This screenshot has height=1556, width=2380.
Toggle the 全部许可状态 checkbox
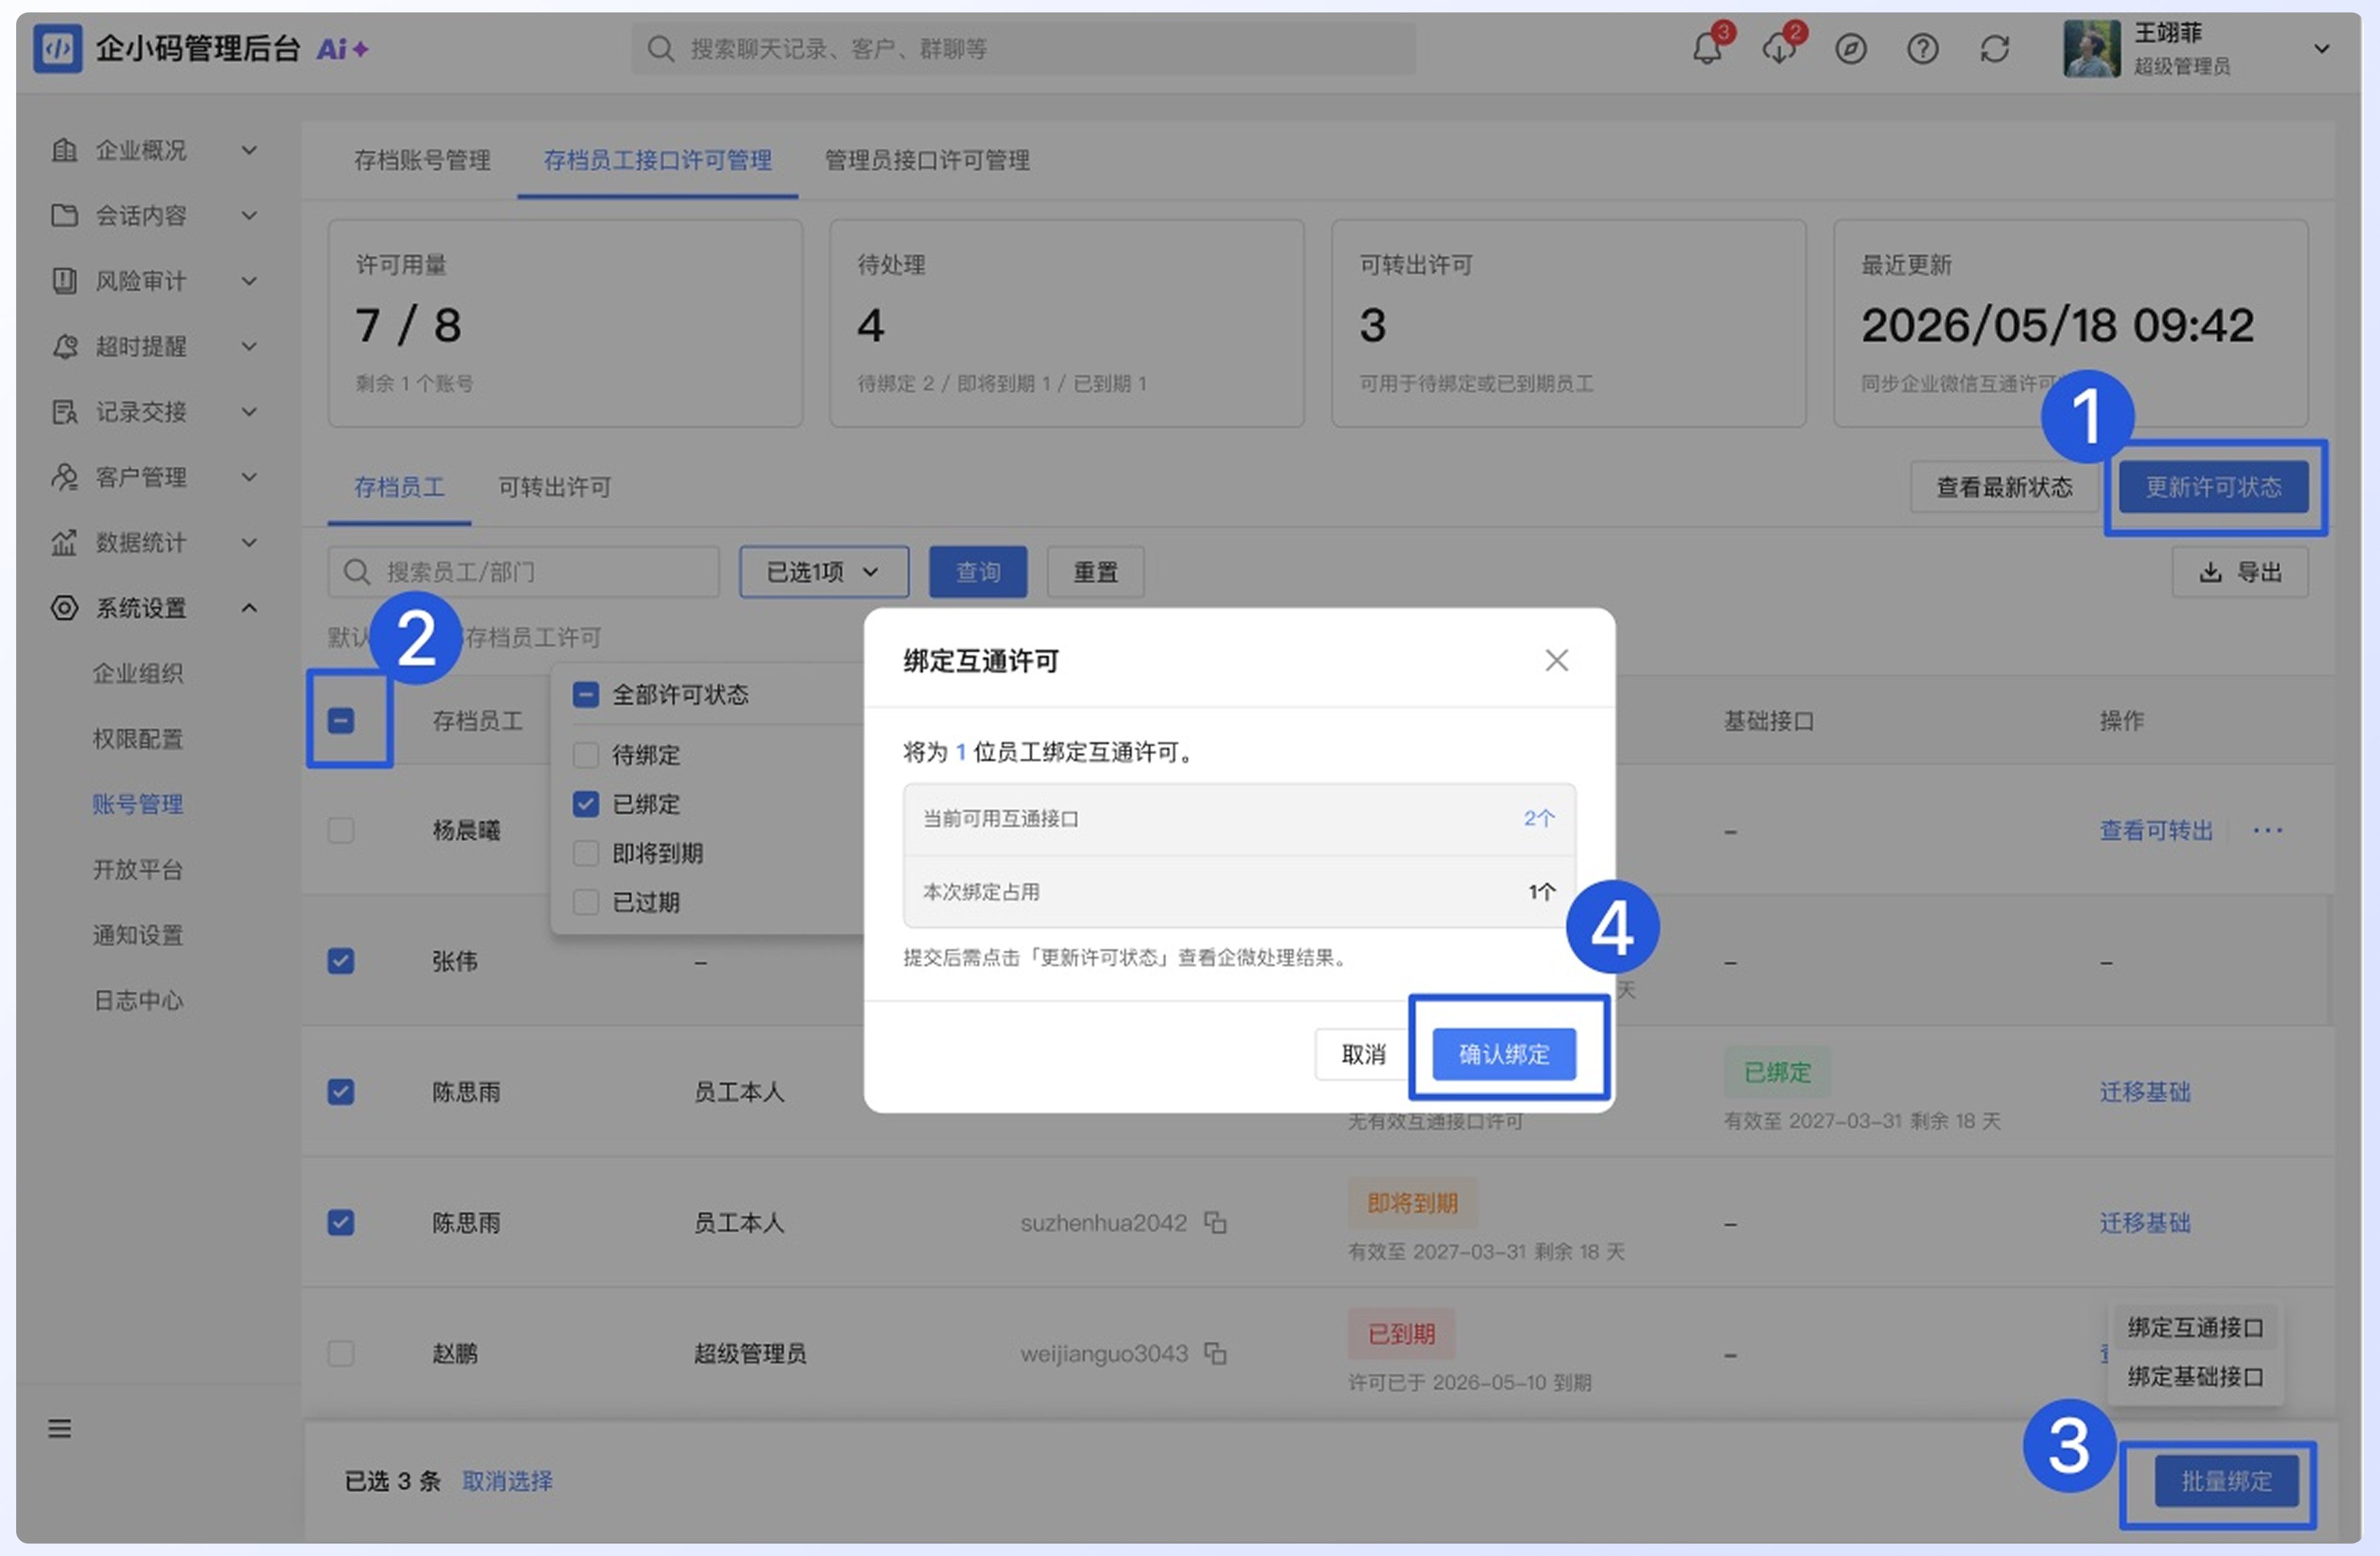586,694
